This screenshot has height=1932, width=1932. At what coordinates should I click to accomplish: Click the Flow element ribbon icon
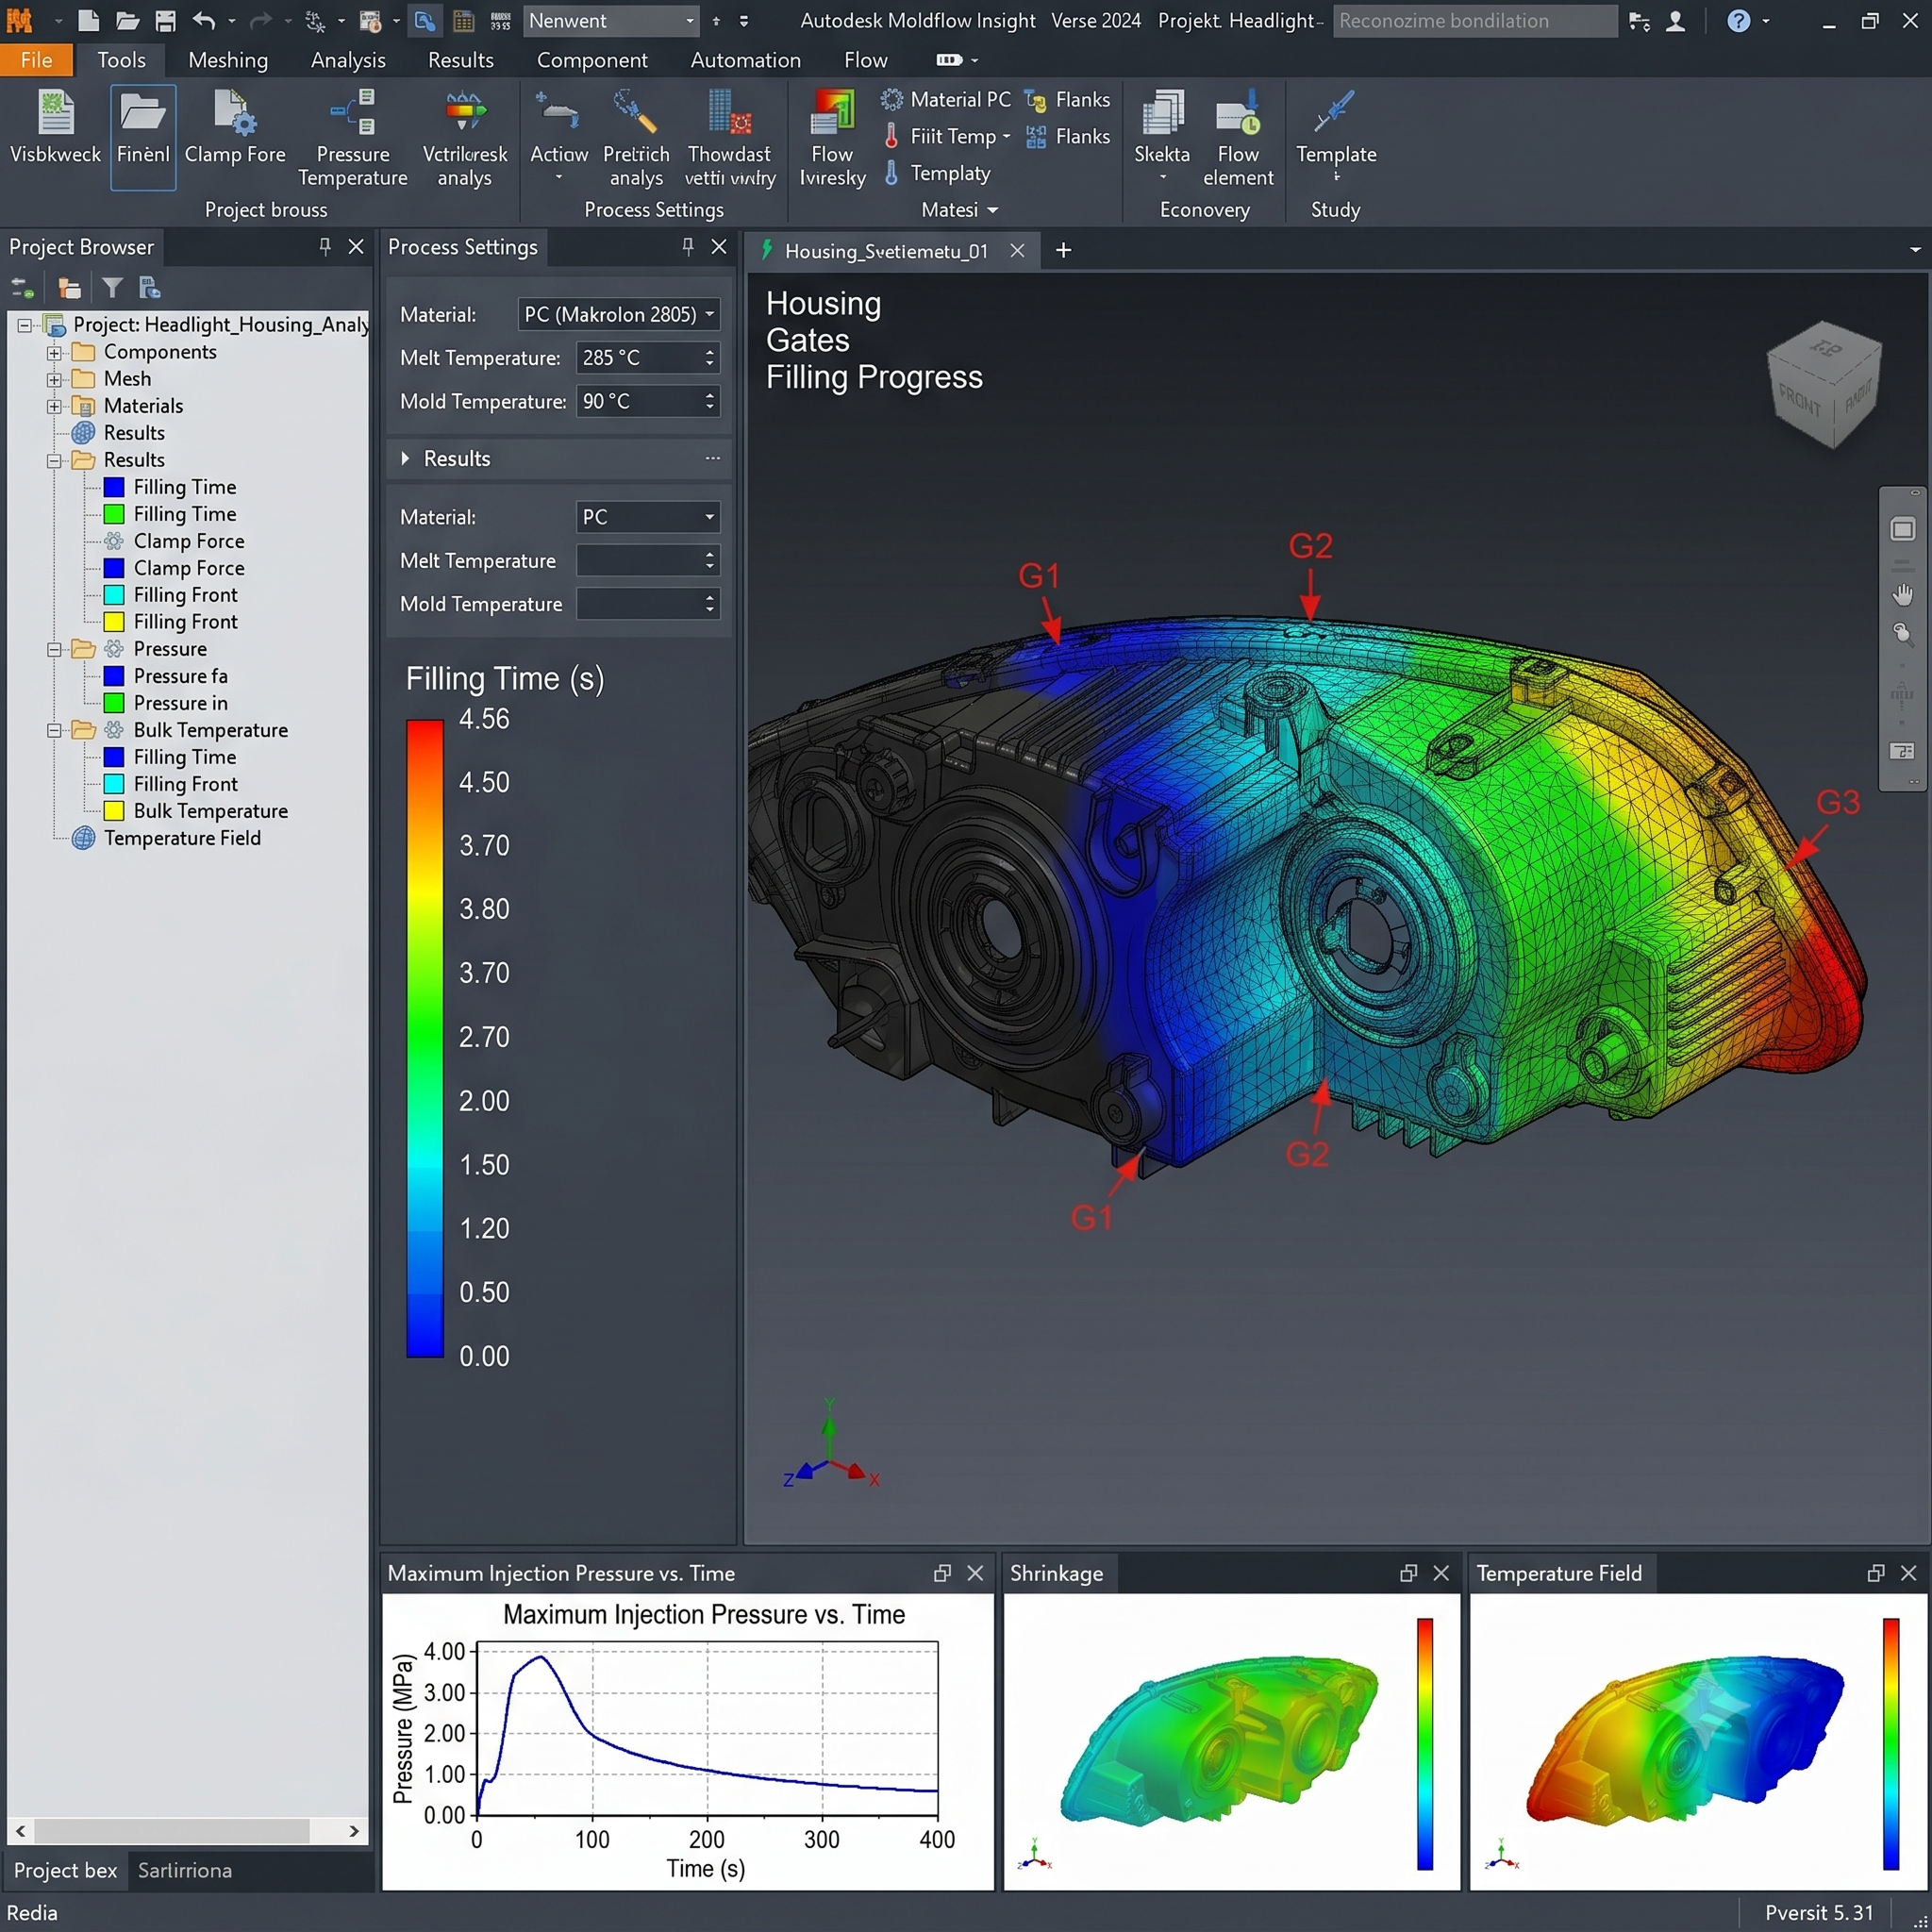[x=1238, y=138]
